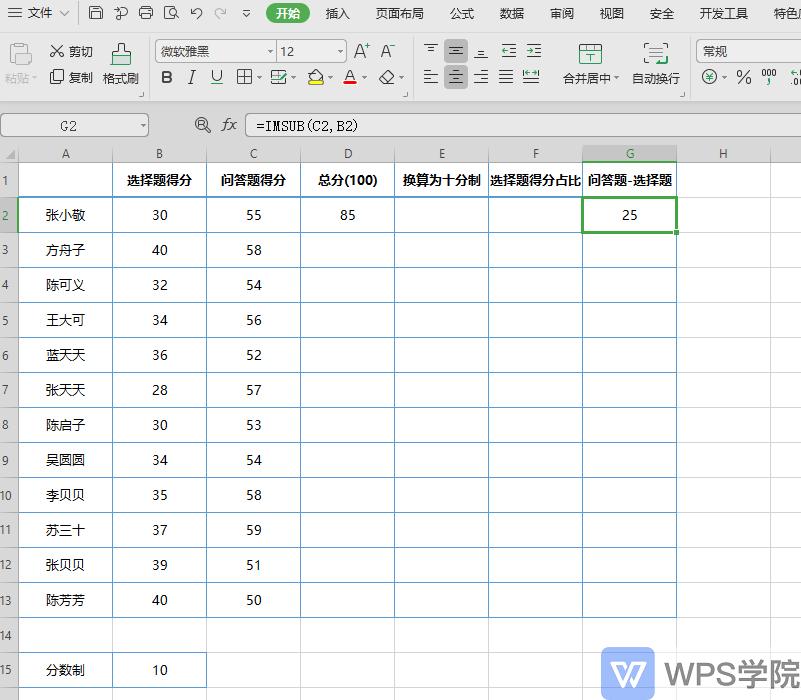Click the Find (magnifier) icon
The image size is (801, 700).
click(202, 125)
